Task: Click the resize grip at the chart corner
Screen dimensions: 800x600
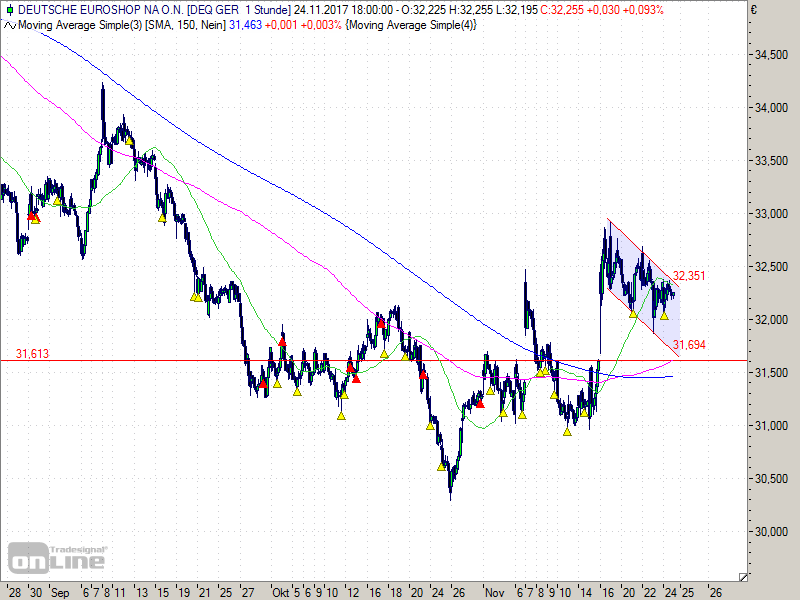Action: (x=743, y=576)
